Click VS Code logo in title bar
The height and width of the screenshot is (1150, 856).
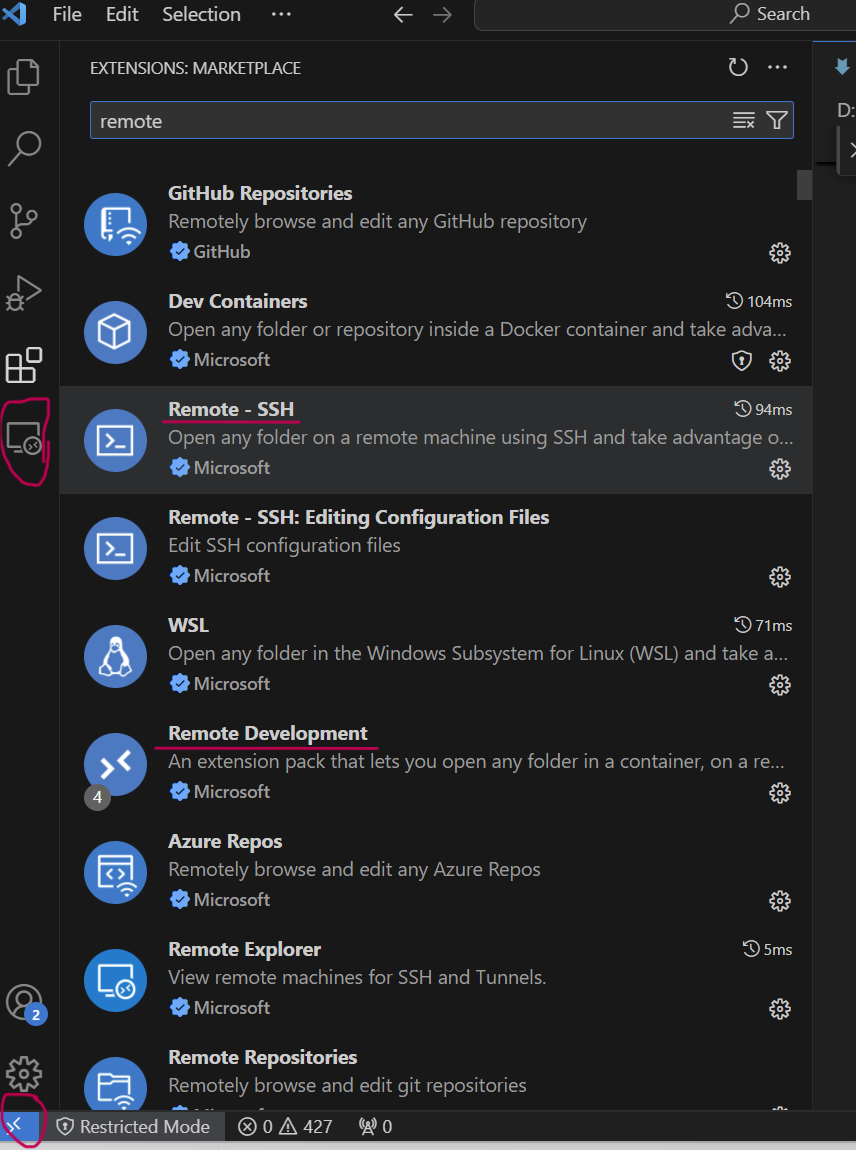[x=14, y=13]
